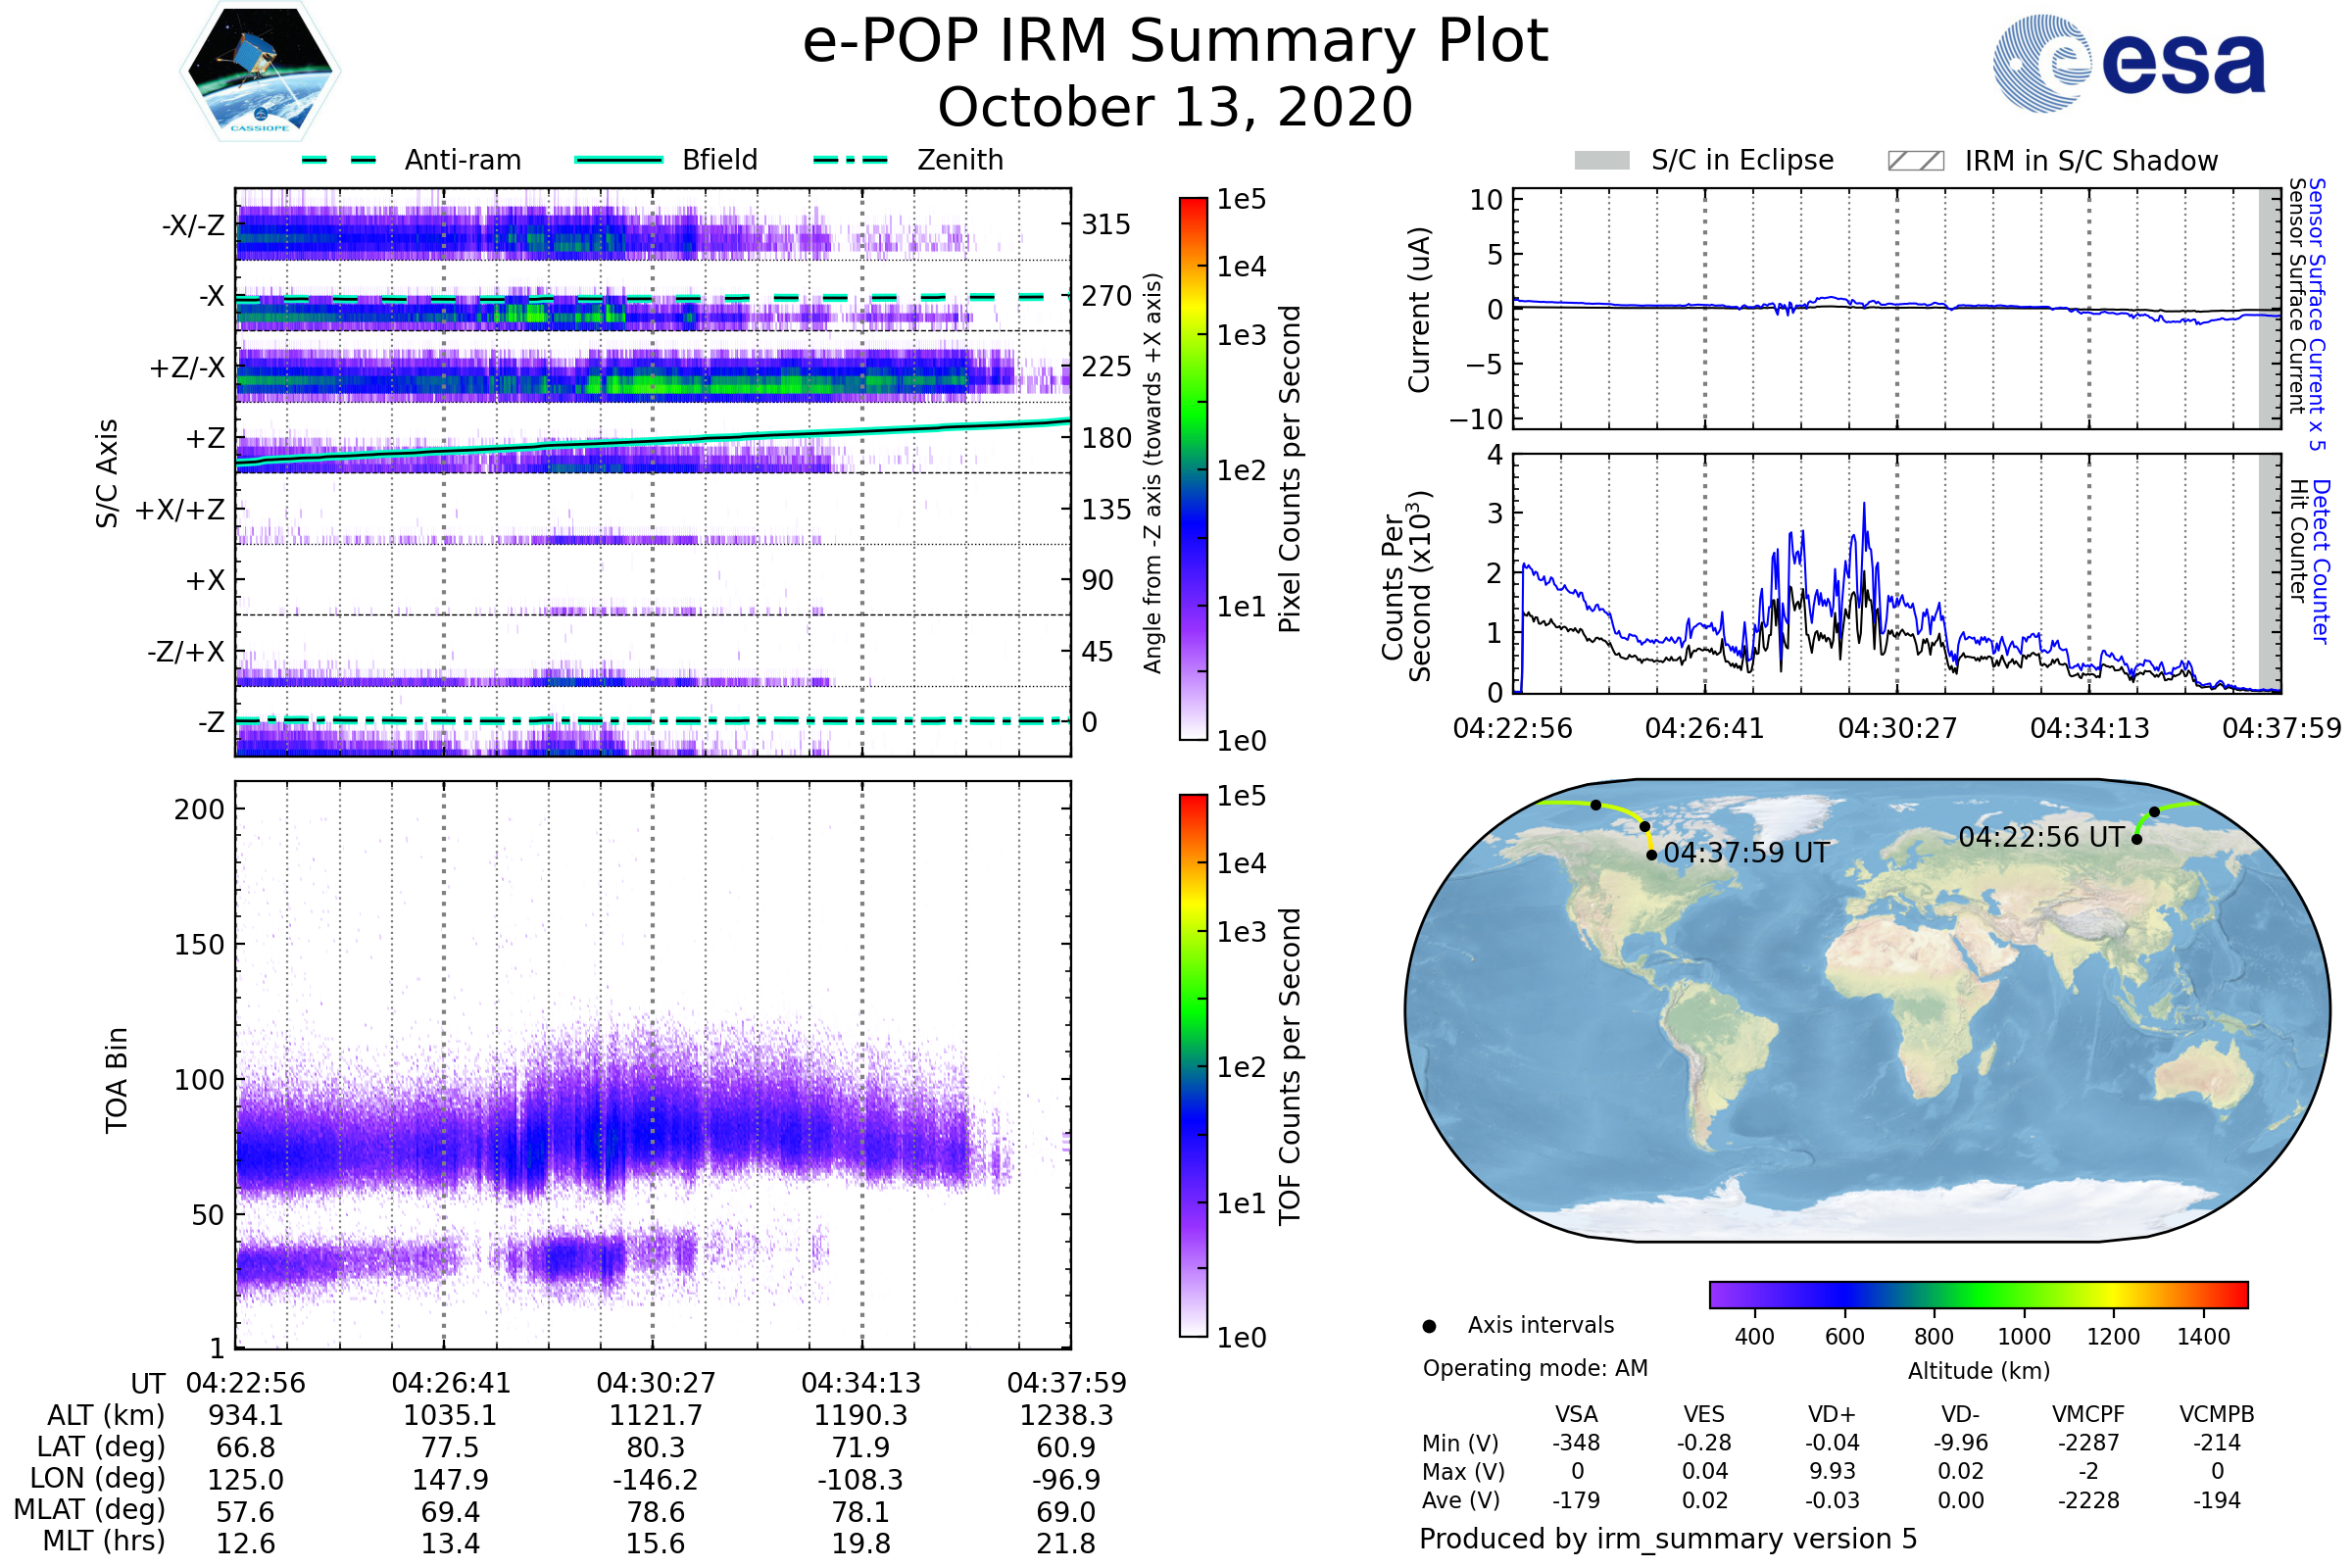Click the ESA logo
Image resolution: width=2352 pixels, height=1568 pixels.
pos(2129,63)
